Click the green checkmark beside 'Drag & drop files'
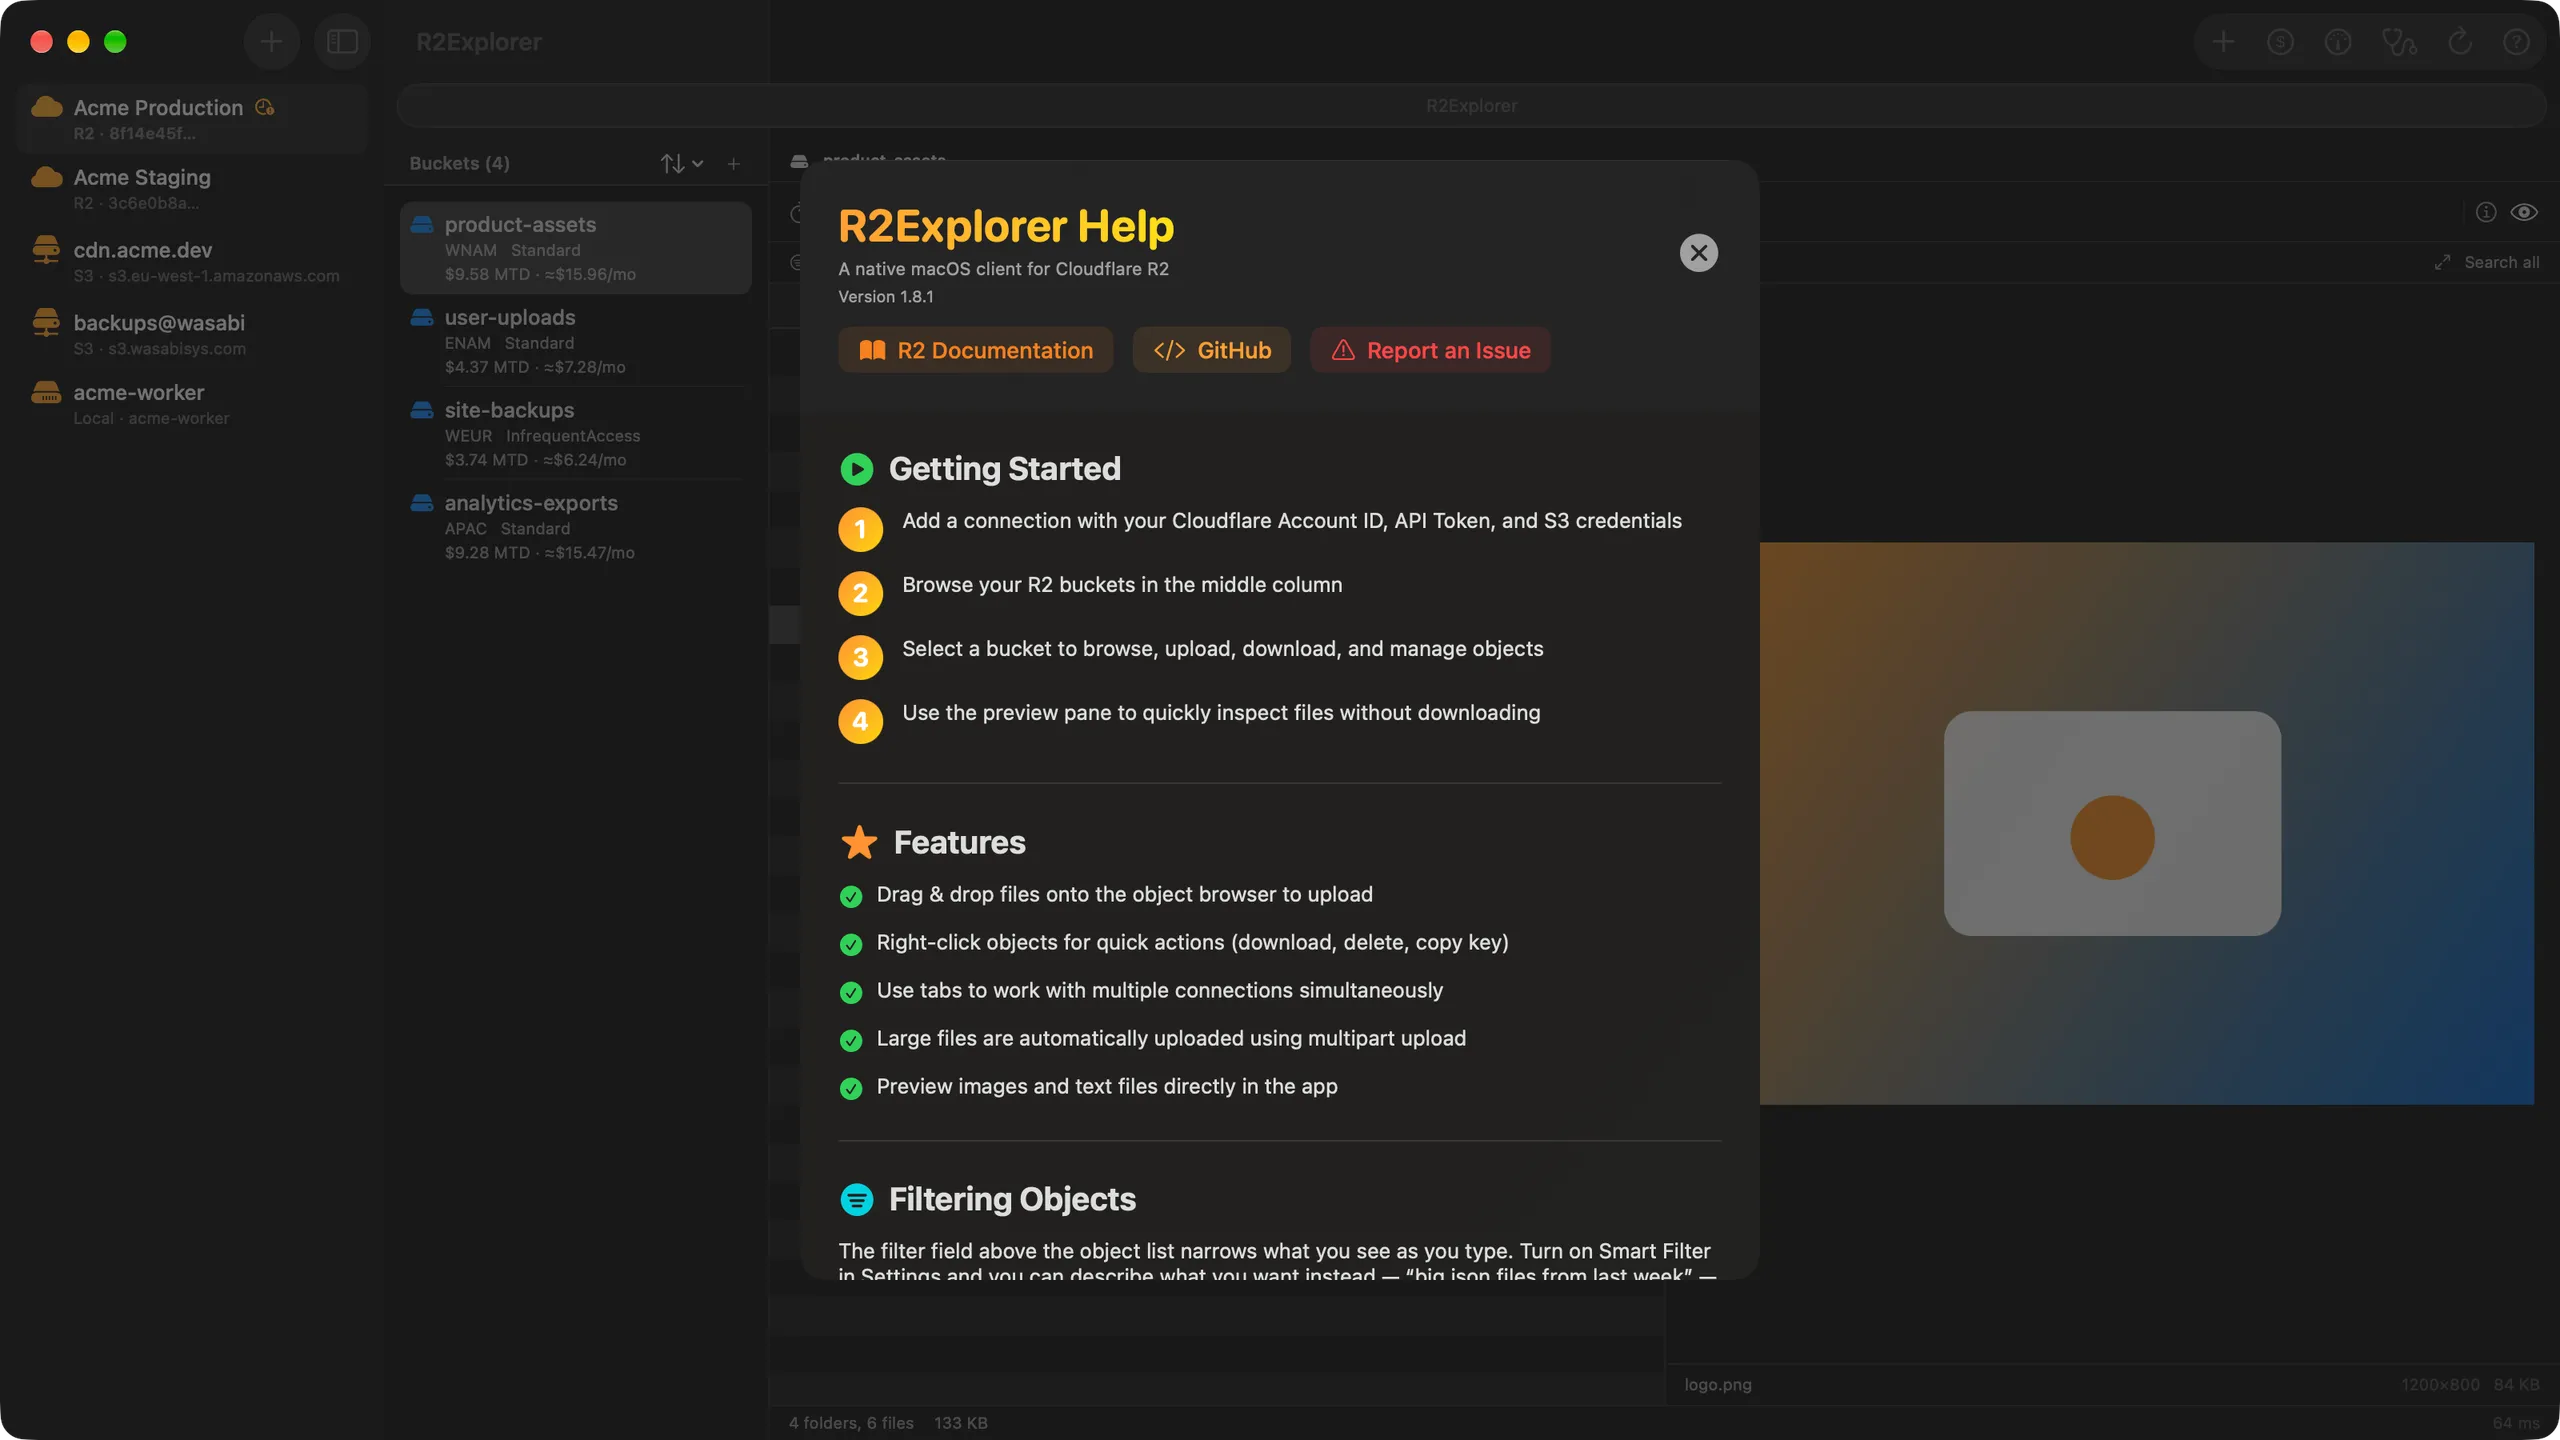Viewport: 2560px width, 1440px height. 851,896
